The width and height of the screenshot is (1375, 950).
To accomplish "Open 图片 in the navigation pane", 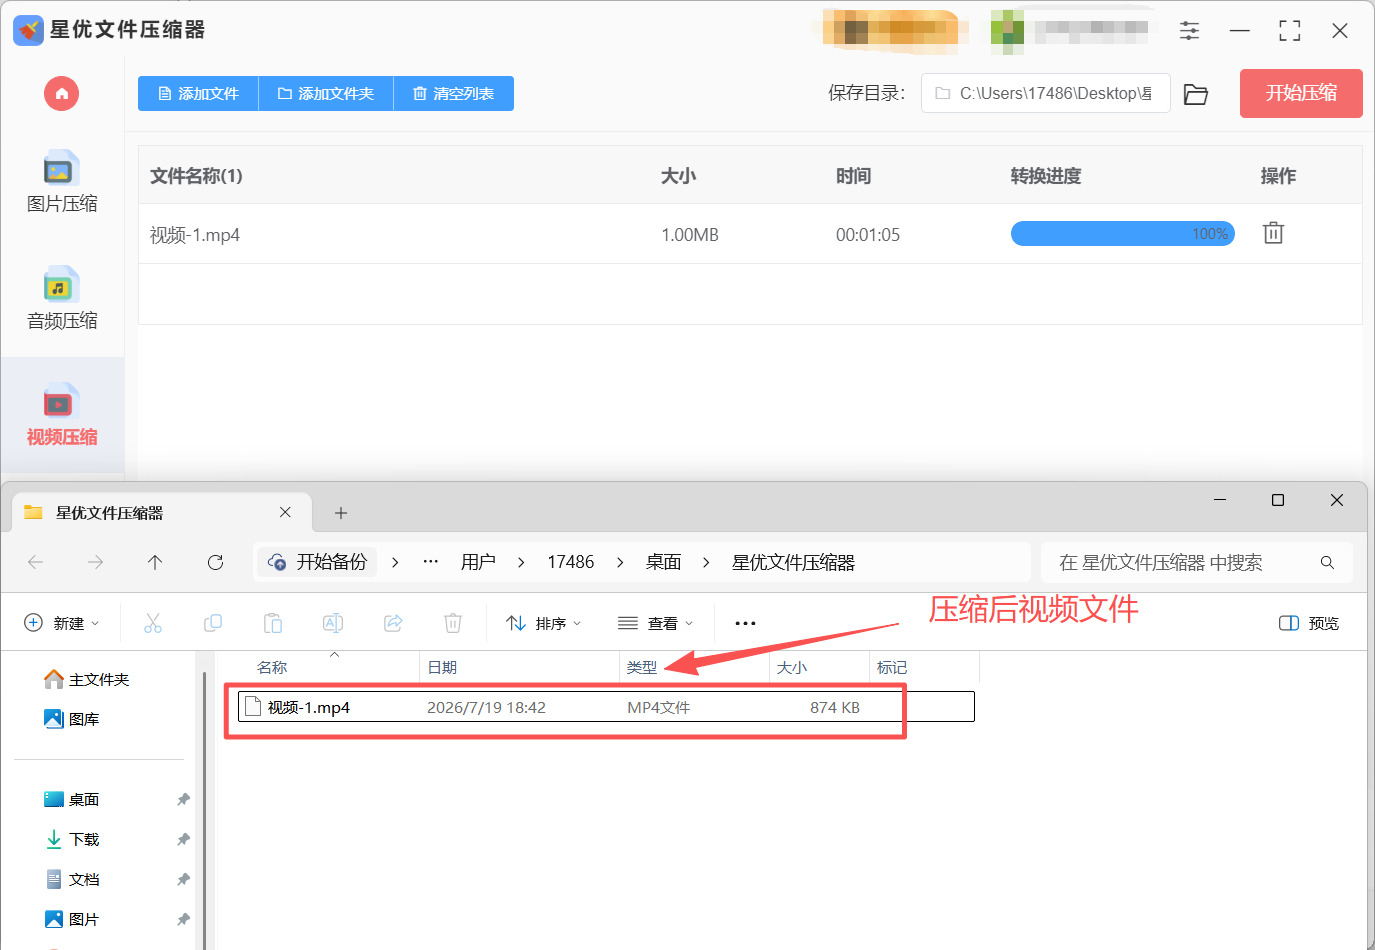I will coord(72,919).
